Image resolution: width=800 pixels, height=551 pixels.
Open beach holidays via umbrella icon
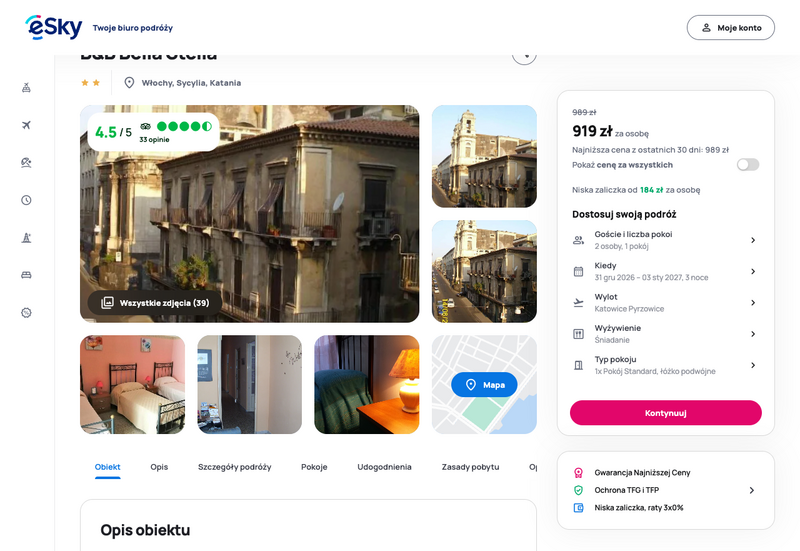pos(27,163)
